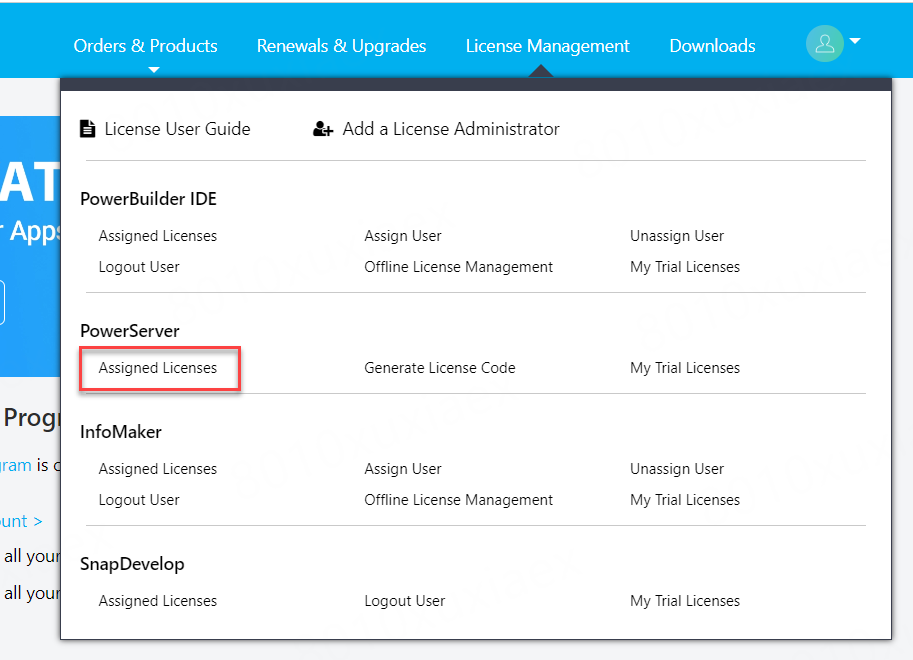Screen dimensions: 913x660
Task: Expand the dropdown arrow beside the profile avatar
Action: tap(855, 42)
